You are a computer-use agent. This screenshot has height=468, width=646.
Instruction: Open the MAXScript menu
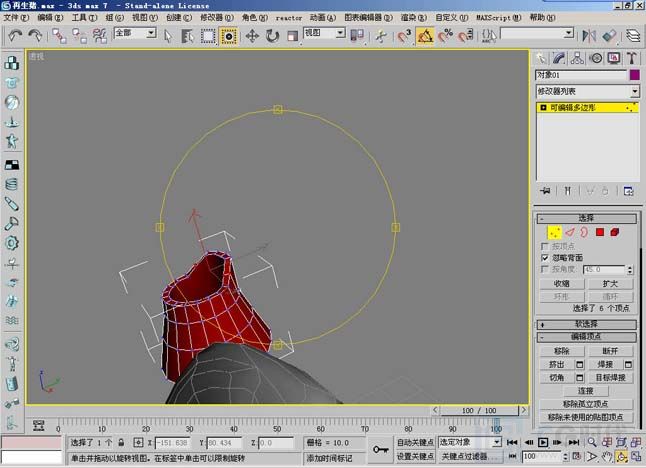[499, 18]
